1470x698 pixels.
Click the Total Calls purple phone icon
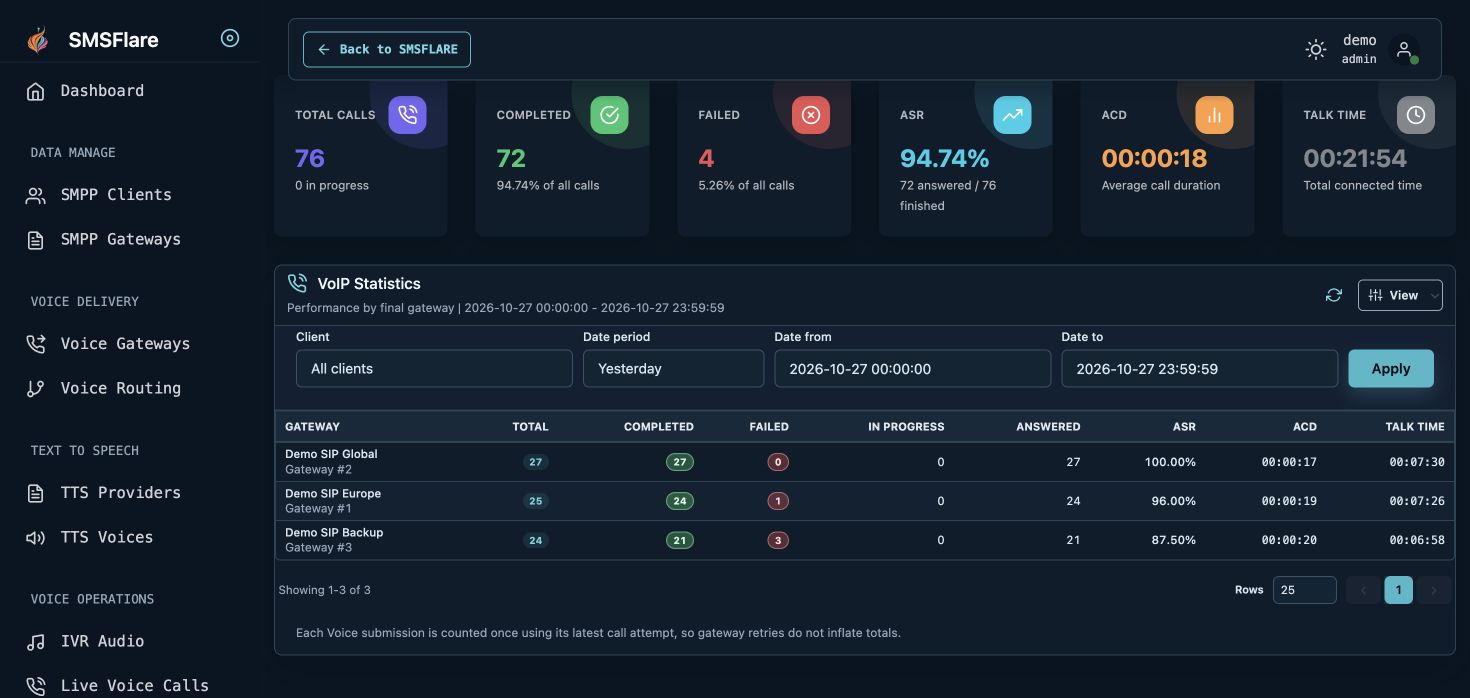[407, 115]
